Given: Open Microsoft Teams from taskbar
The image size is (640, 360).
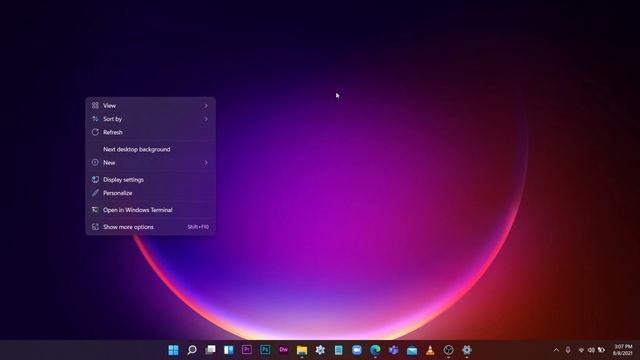Looking at the screenshot, I should click(393, 350).
